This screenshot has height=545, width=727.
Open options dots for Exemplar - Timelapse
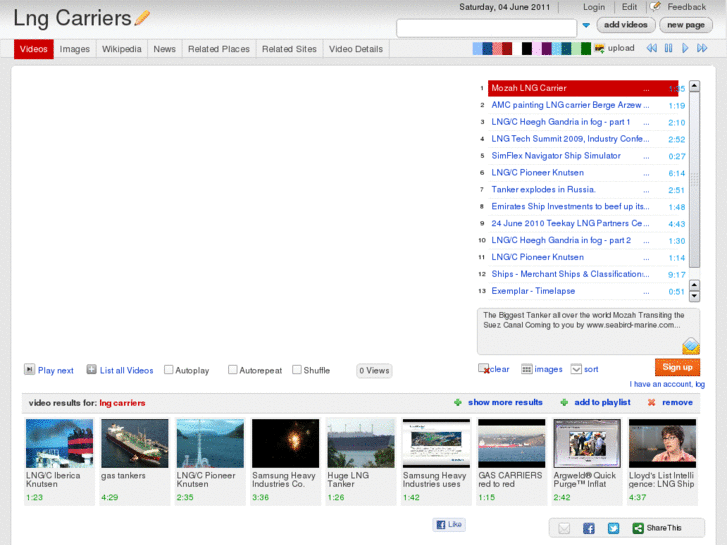(646, 293)
